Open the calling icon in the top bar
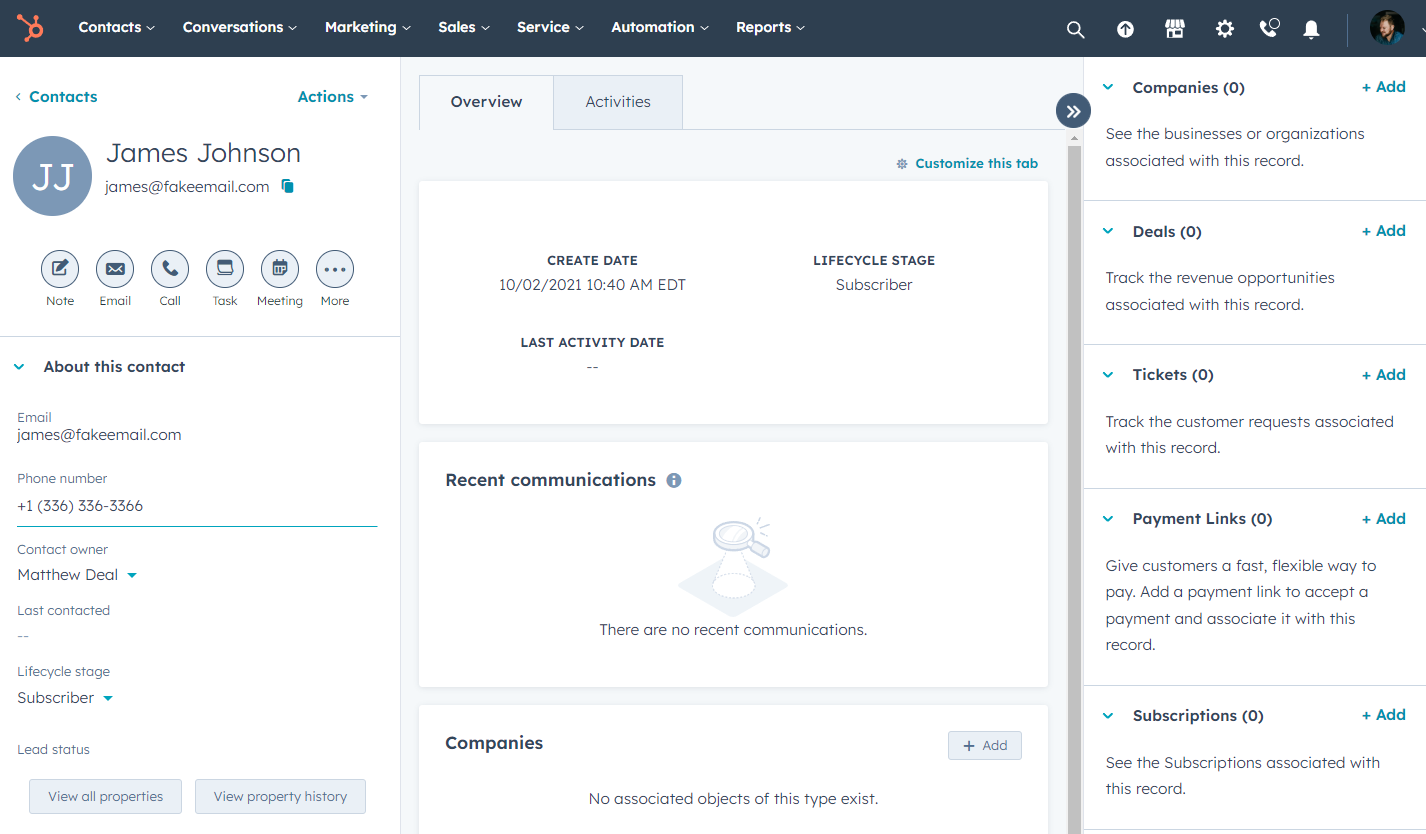The width and height of the screenshot is (1426, 834). click(x=1268, y=29)
